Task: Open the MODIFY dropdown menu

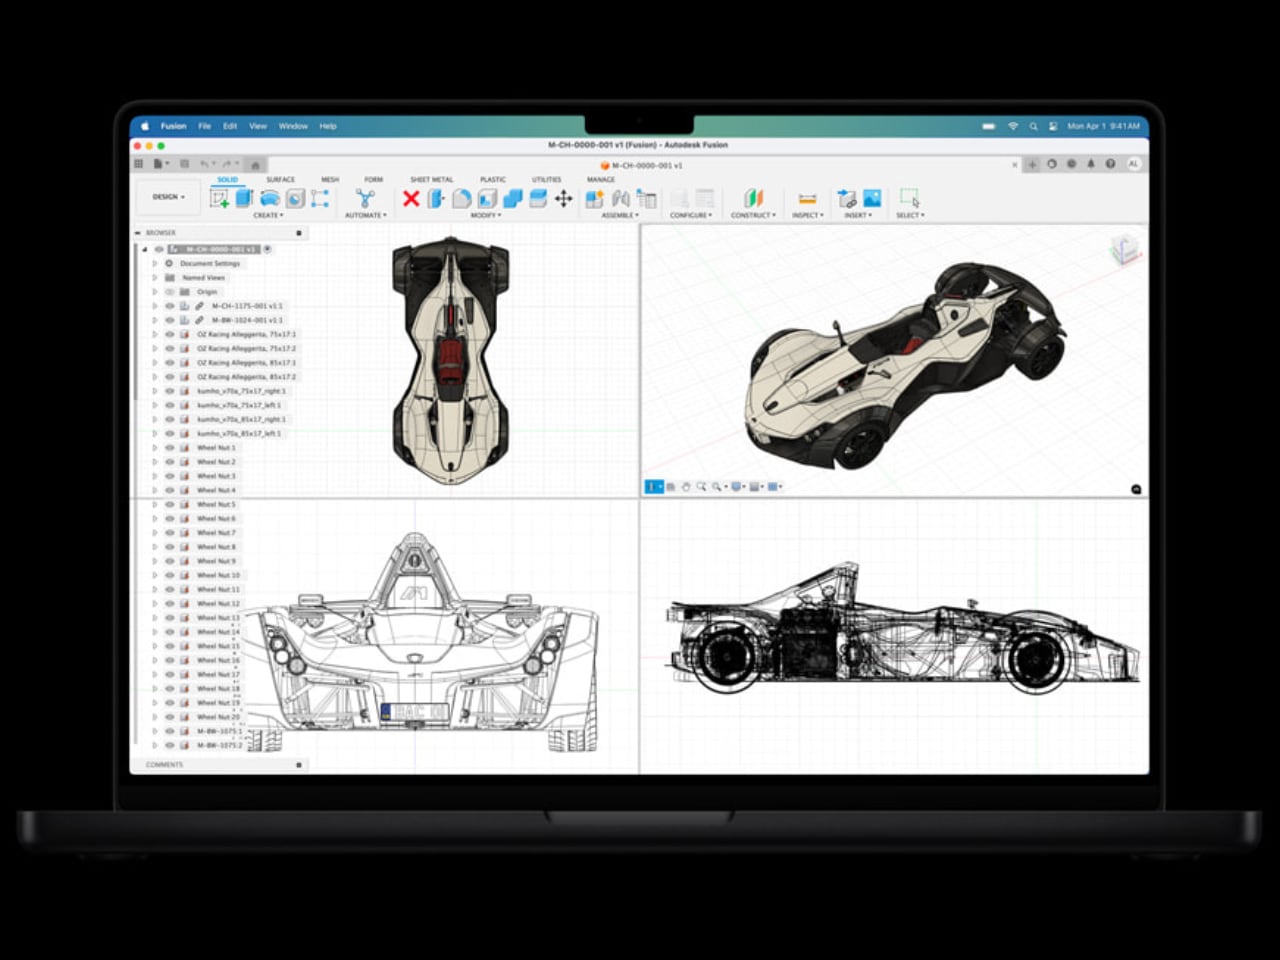Action: tap(485, 215)
